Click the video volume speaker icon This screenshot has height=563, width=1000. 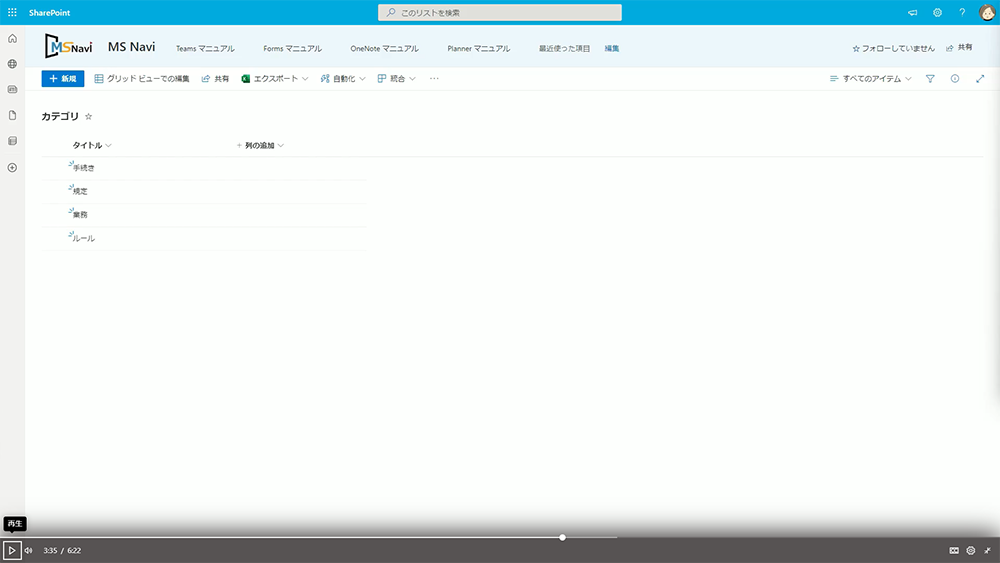pyautogui.click(x=29, y=550)
